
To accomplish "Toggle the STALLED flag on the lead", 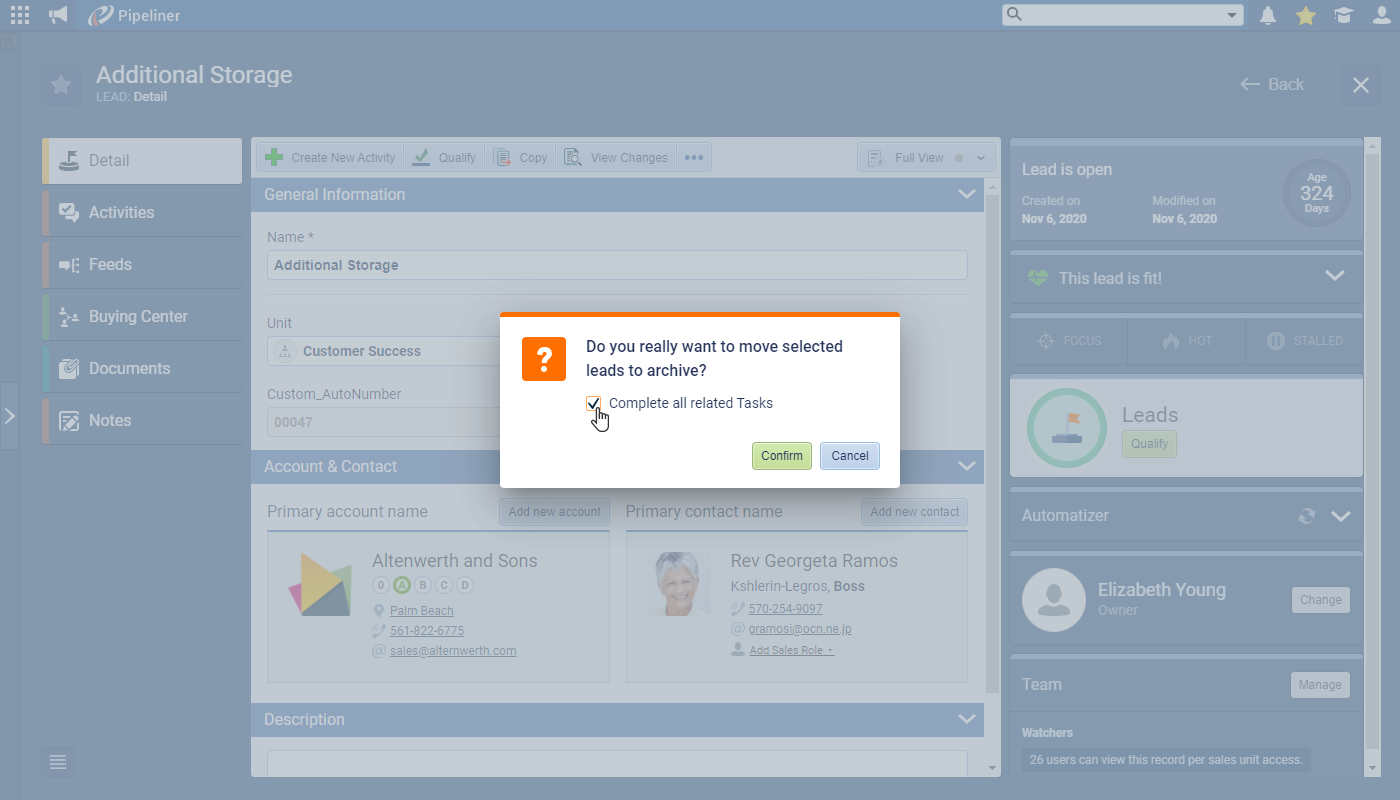I will tap(1304, 341).
